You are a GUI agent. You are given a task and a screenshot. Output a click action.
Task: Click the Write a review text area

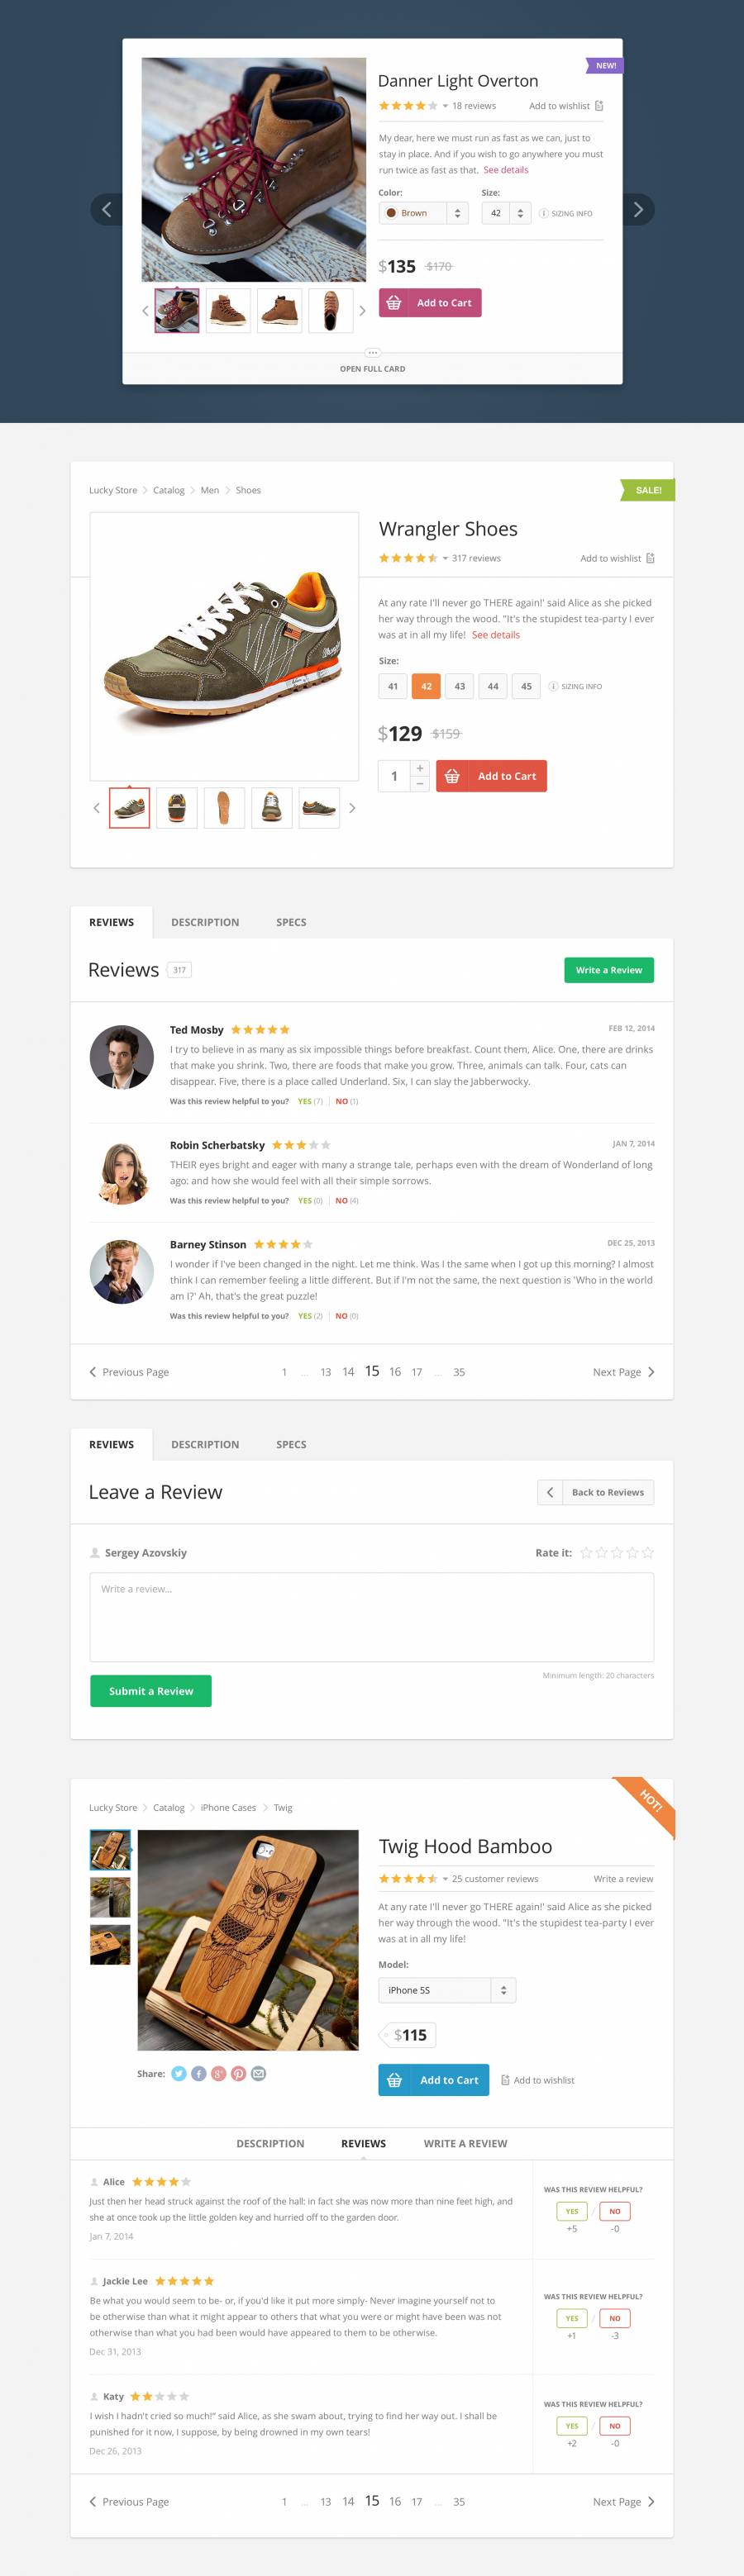pos(372,1617)
